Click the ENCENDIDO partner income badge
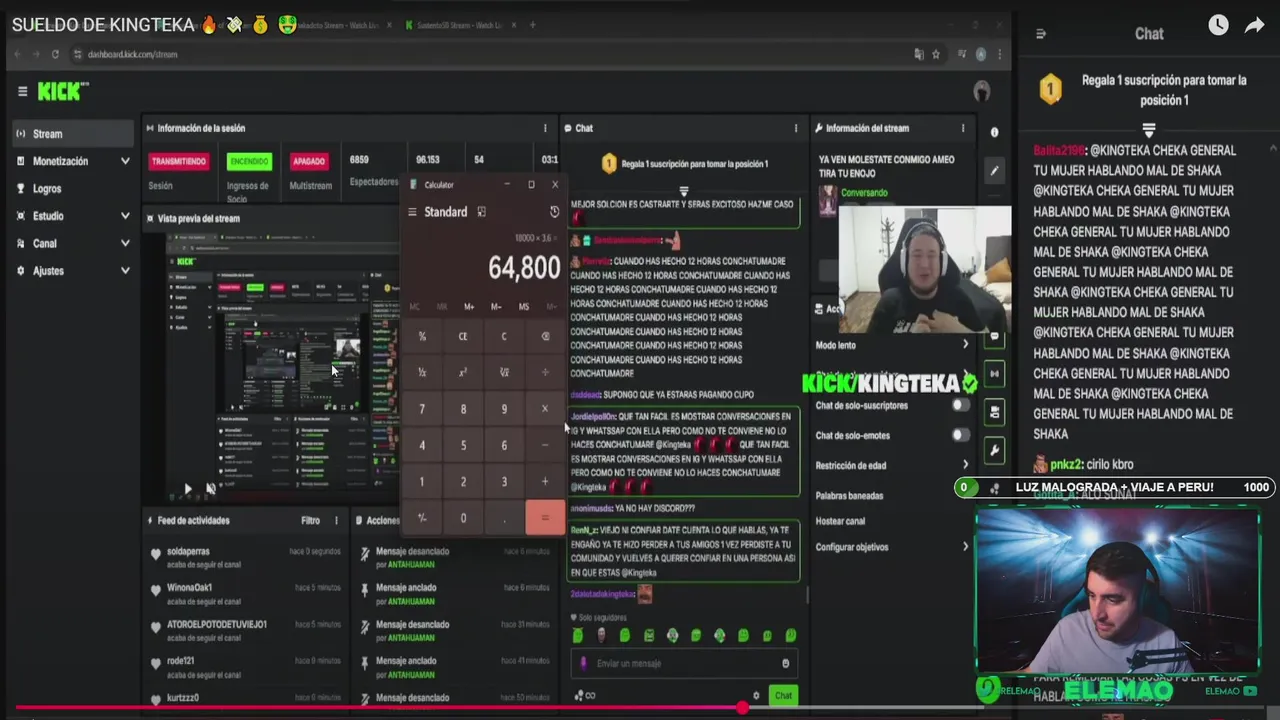The image size is (1280, 720). [249, 161]
